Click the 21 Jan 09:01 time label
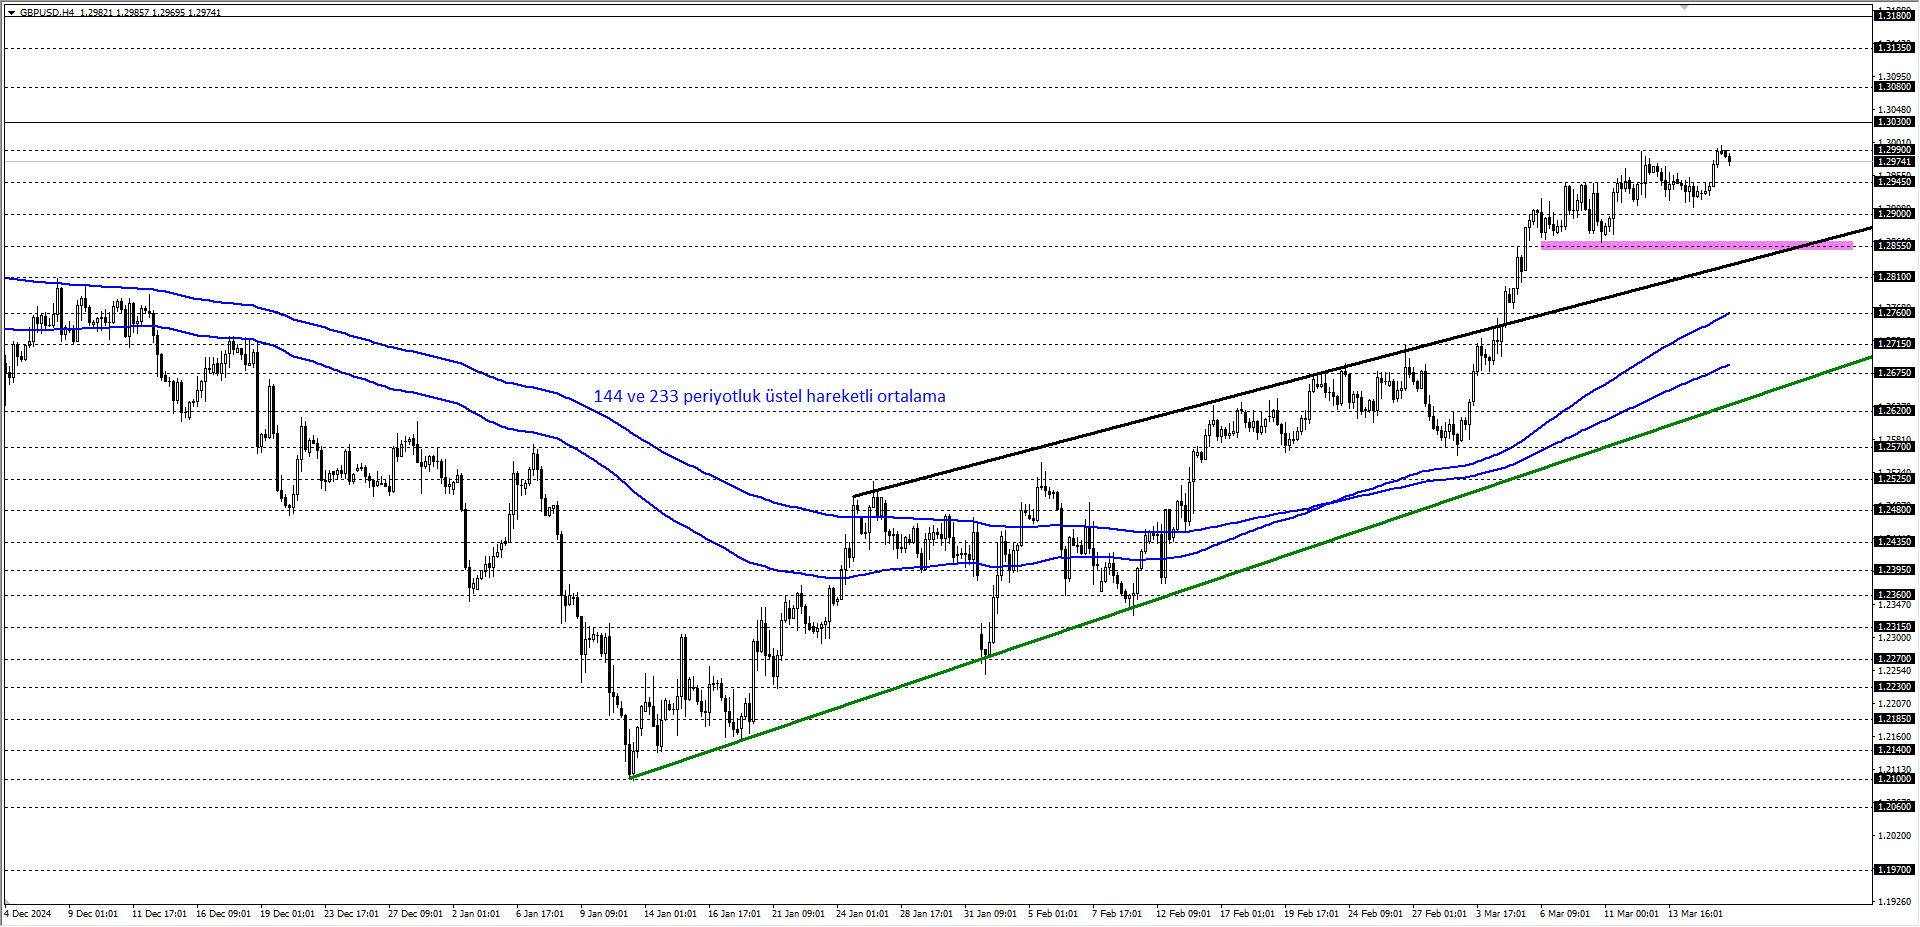The image size is (1920, 927). point(798,914)
